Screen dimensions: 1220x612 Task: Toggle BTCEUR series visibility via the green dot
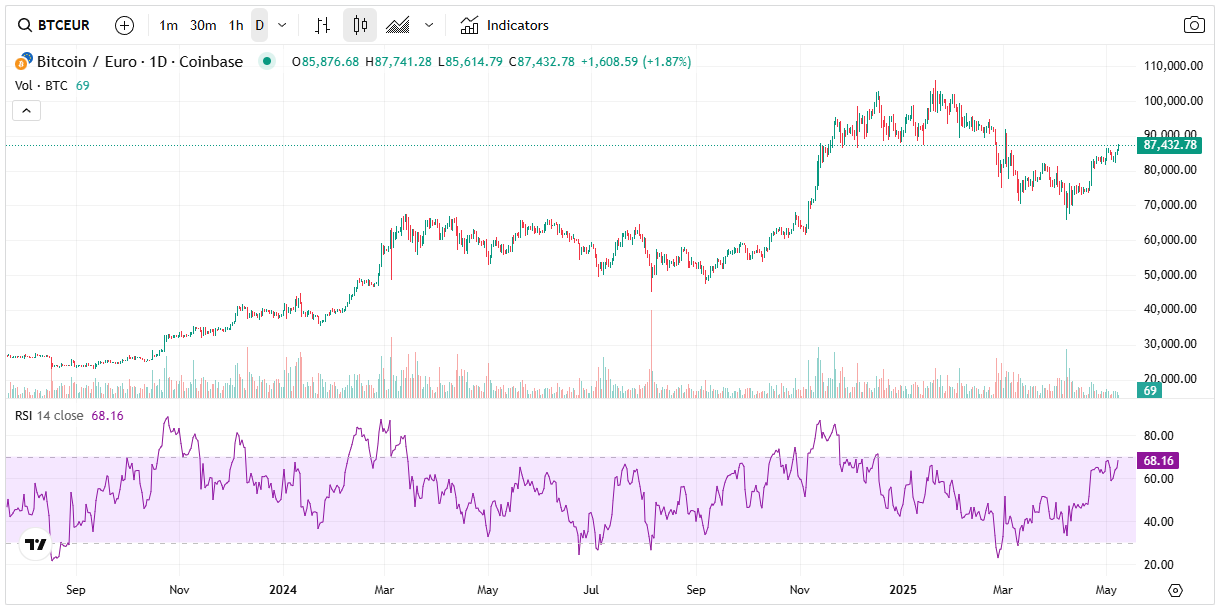tap(266, 61)
